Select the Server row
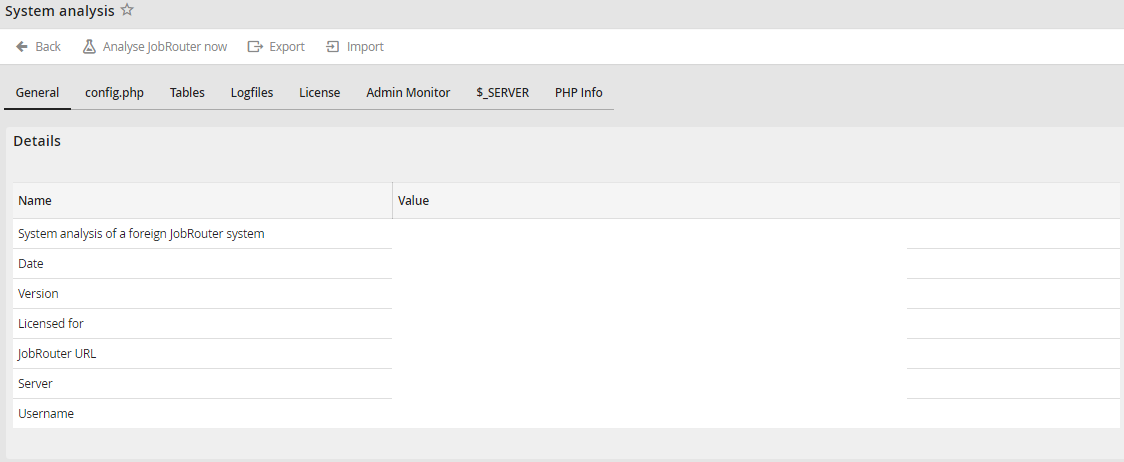 click(x=566, y=384)
